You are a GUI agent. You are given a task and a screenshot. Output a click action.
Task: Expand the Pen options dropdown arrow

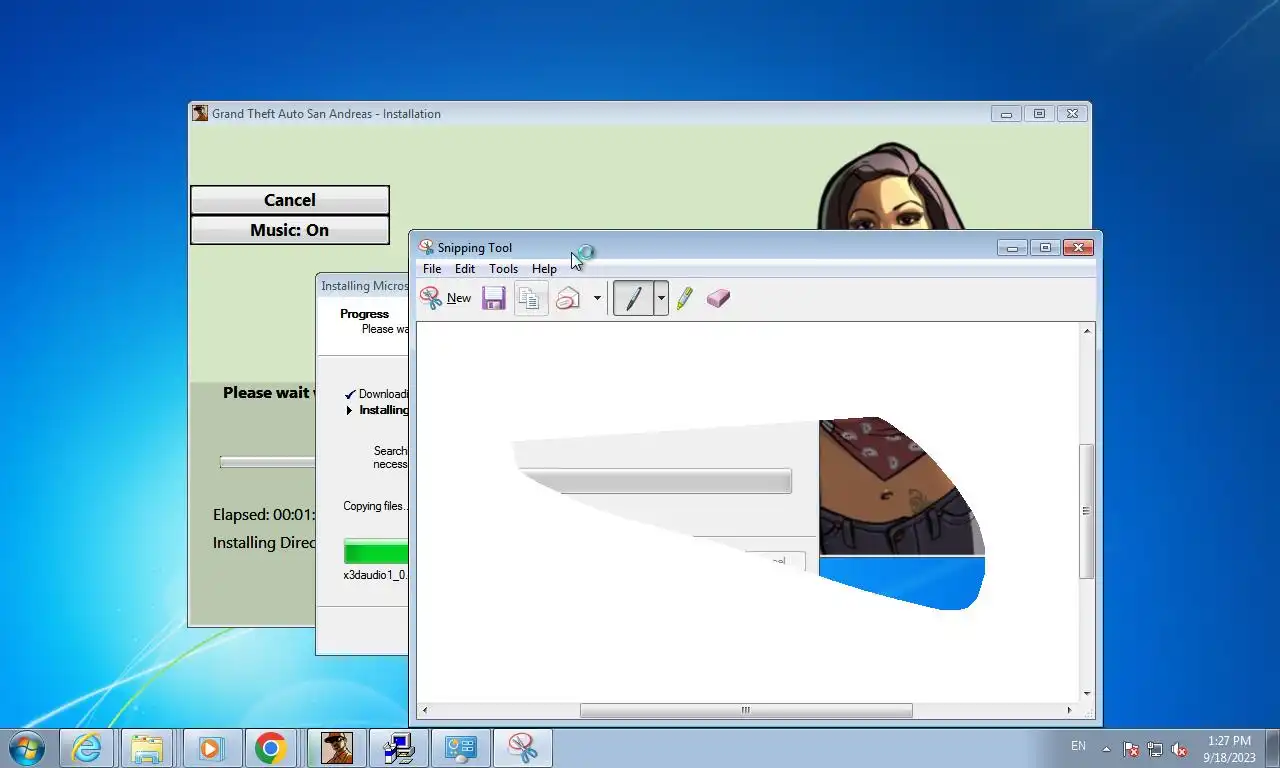click(661, 298)
